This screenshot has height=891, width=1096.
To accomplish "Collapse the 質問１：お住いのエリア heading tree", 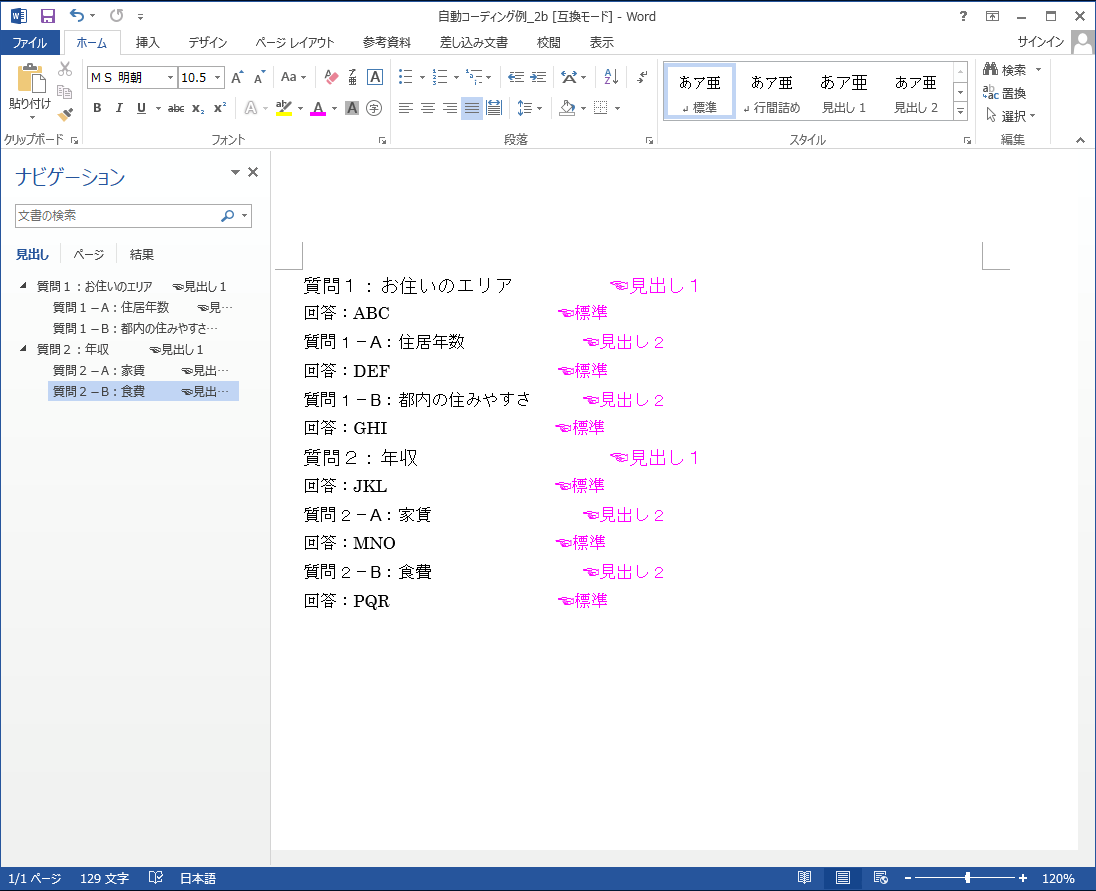I will 23,287.
